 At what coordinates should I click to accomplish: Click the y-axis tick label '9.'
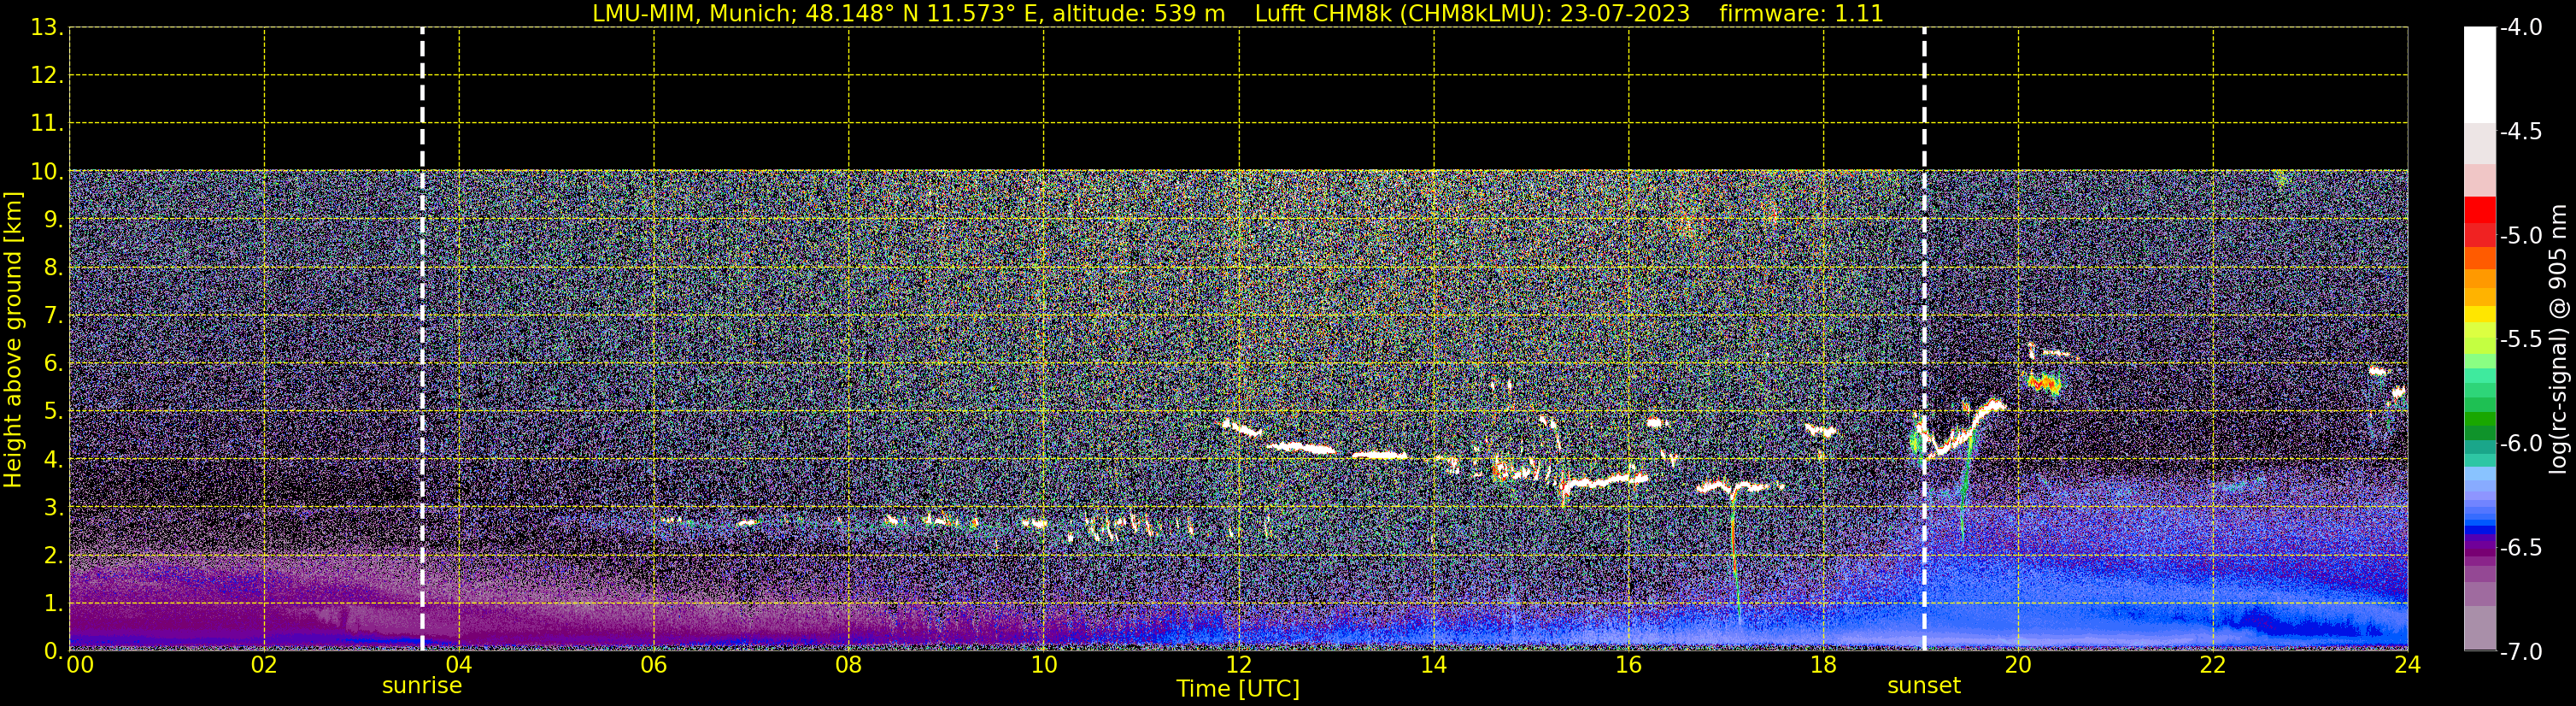[53, 219]
